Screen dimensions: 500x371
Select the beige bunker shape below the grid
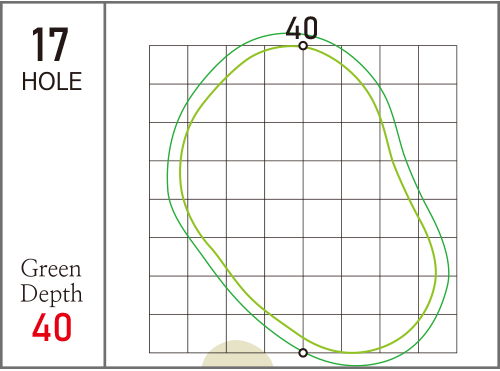(x=237, y=354)
